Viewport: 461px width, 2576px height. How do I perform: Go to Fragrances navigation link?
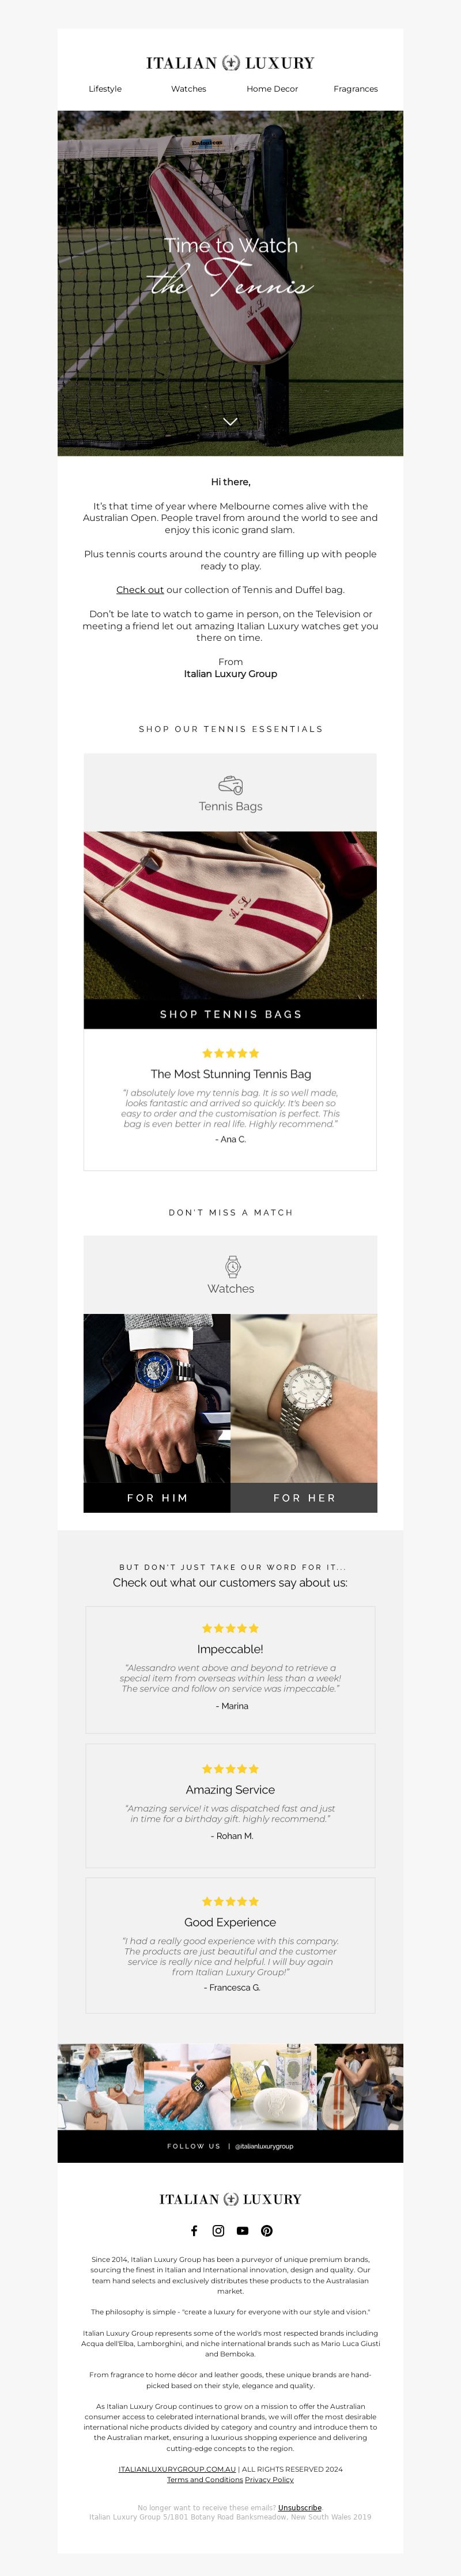pos(356,89)
